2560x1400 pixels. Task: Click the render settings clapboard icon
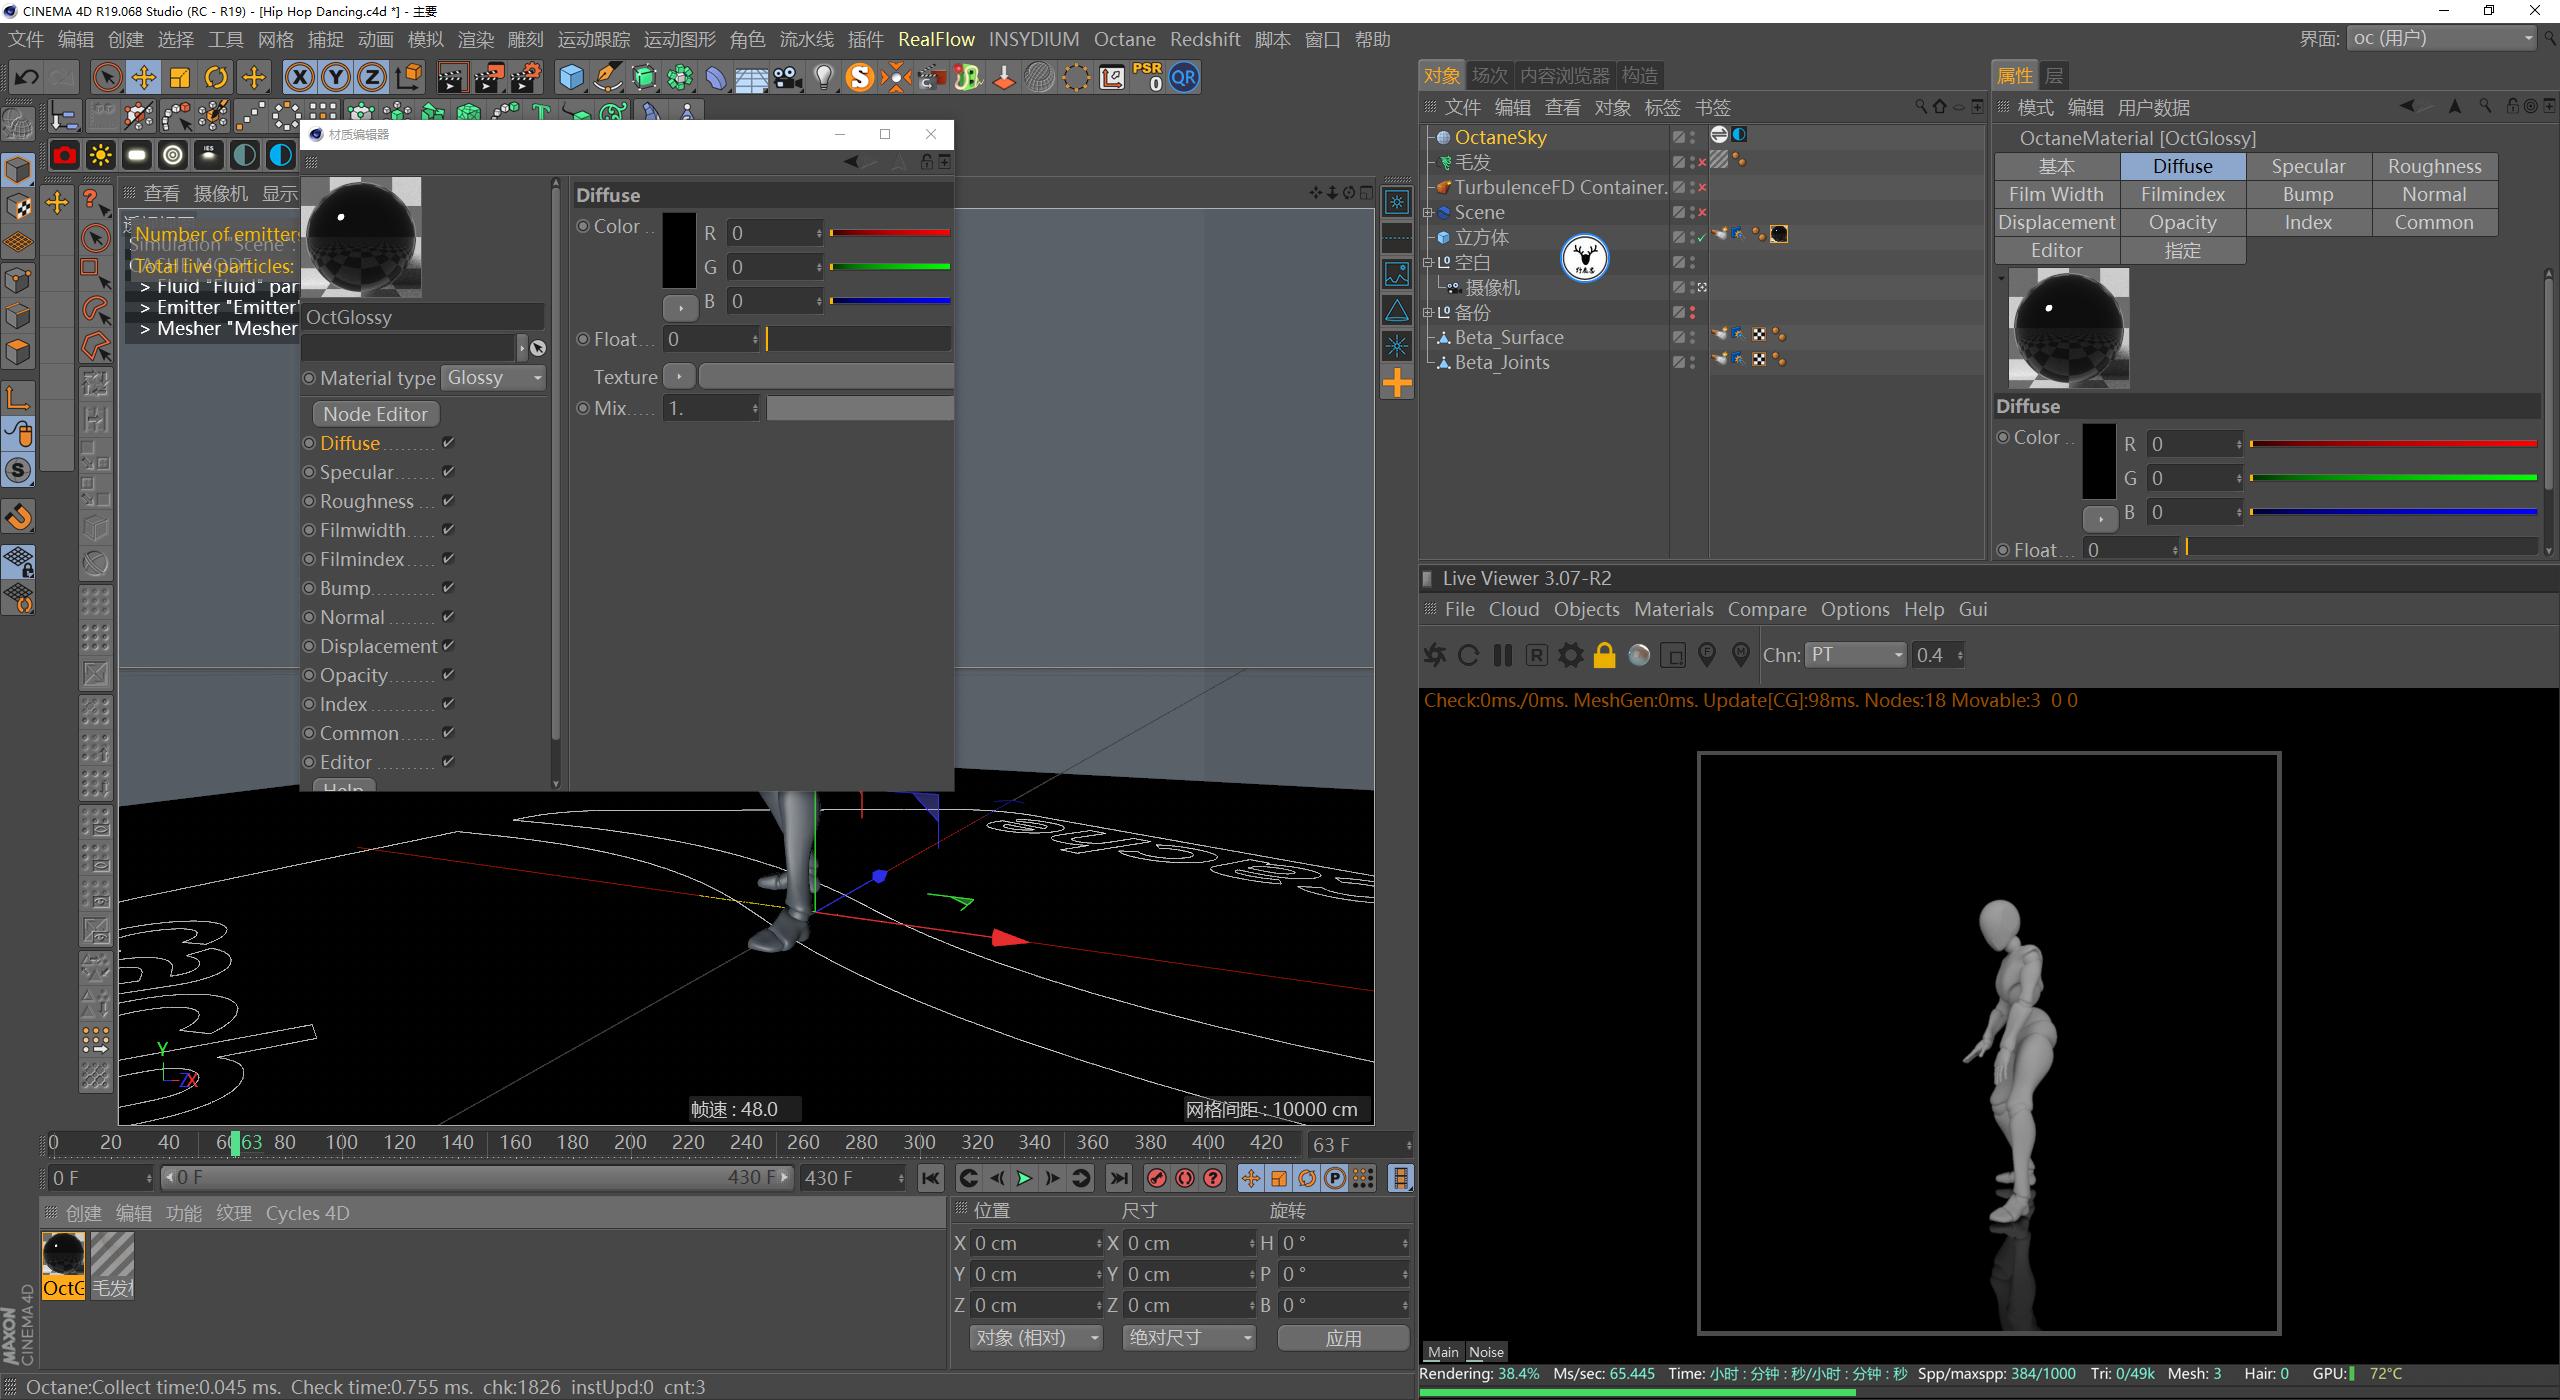[524, 77]
